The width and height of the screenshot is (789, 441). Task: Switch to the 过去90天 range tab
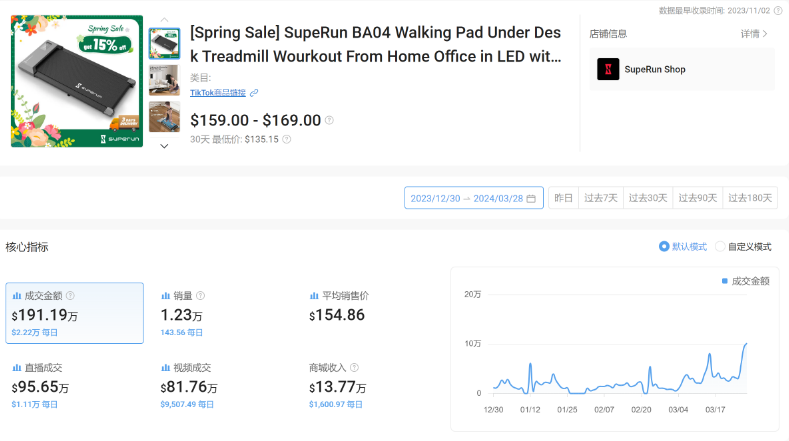click(697, 198)
